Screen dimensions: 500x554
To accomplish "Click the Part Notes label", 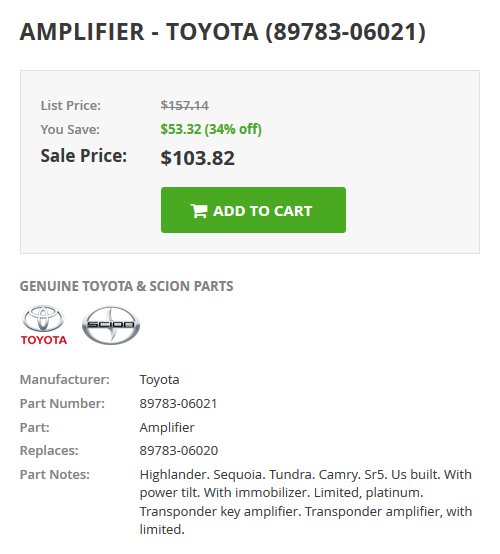I will (55, 475).
